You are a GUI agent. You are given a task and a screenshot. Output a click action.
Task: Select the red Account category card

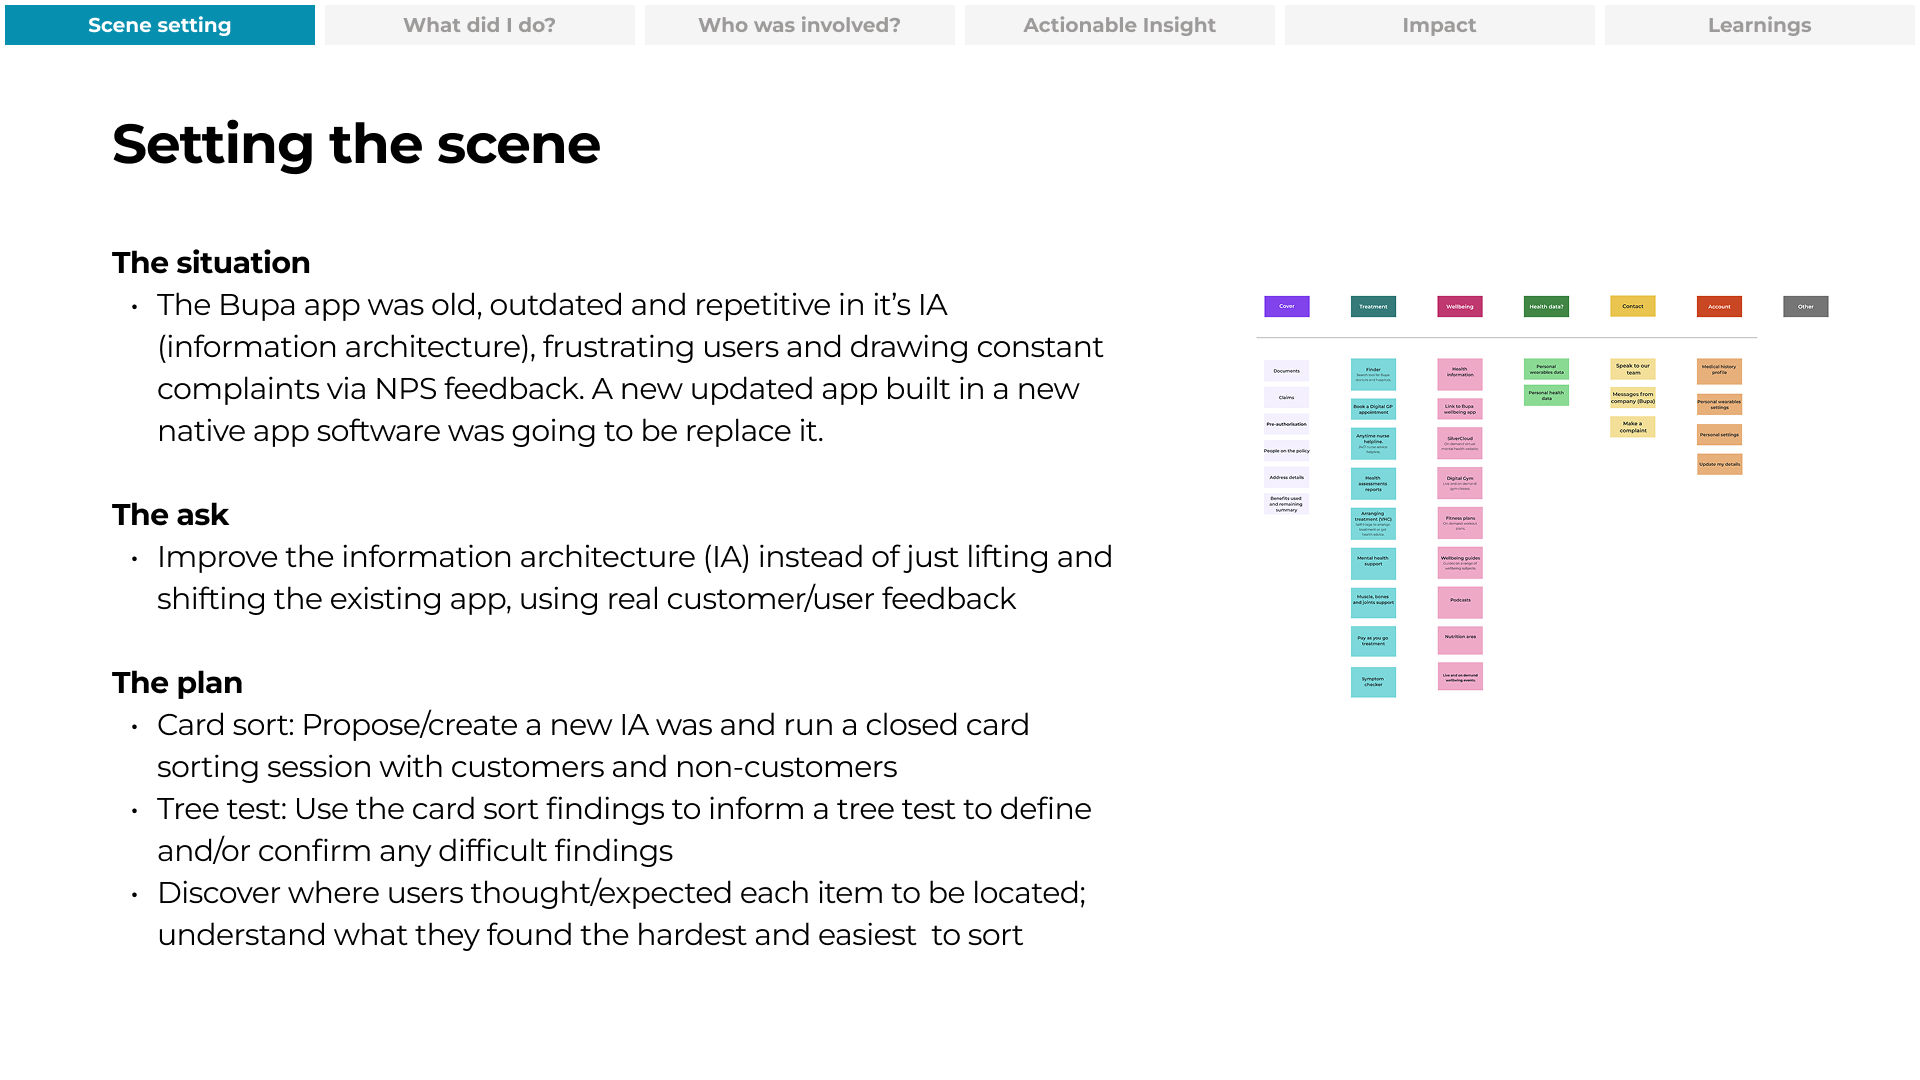[1719, 306]
